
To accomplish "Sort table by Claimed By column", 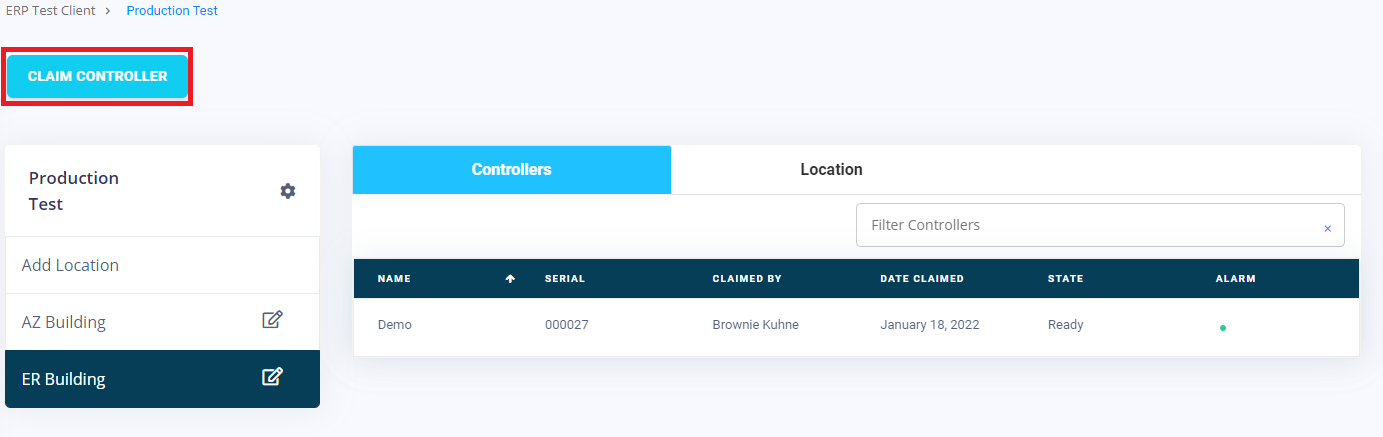I will (746, 279).
